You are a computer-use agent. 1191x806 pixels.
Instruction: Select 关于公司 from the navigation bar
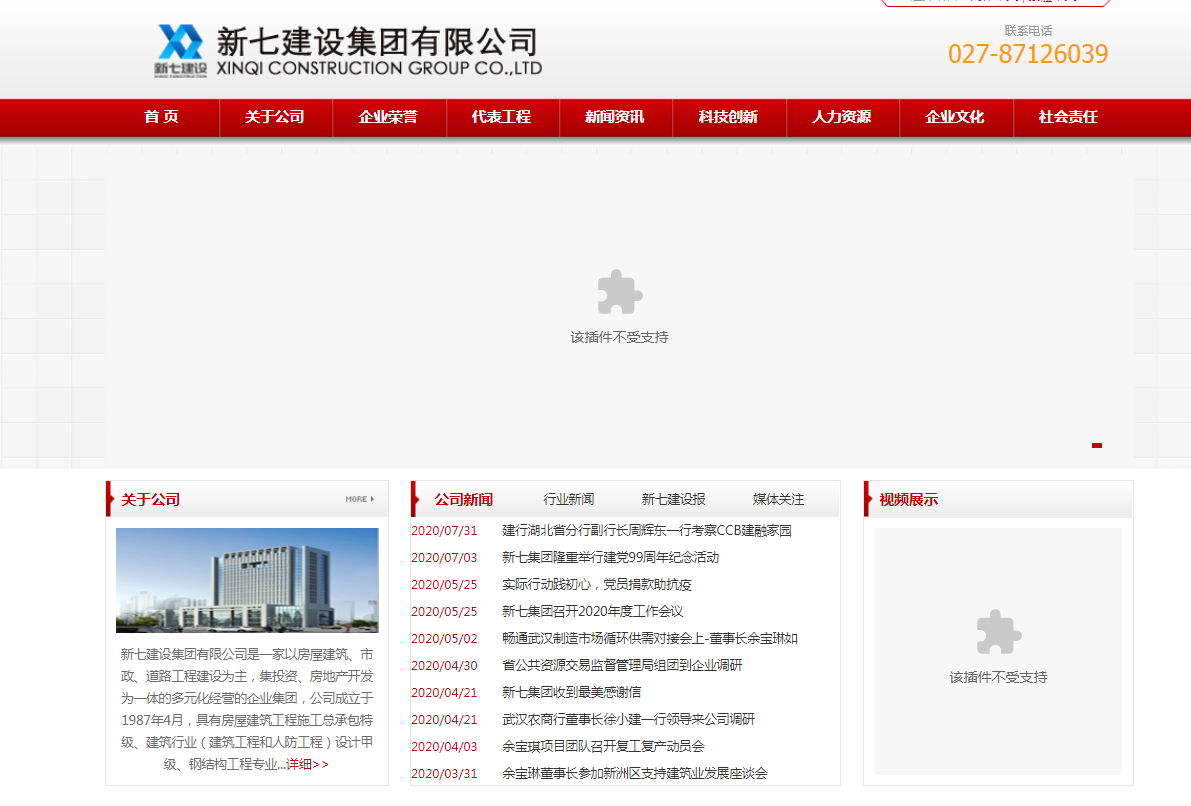275,117
